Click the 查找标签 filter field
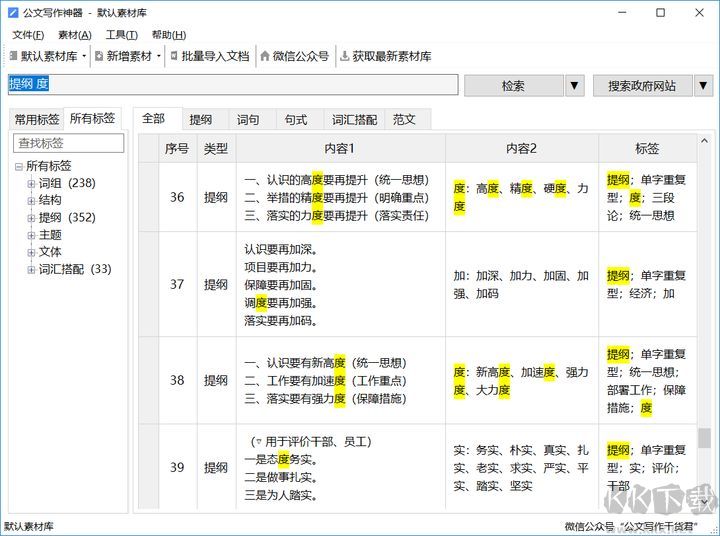The height and width of the screenshot is (536, 720). pos(68,143)
